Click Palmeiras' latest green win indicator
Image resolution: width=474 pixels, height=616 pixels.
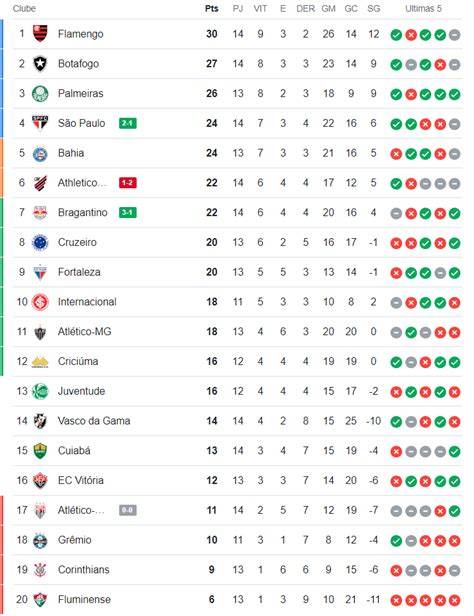pyautogui.click(x=454, y=95)
